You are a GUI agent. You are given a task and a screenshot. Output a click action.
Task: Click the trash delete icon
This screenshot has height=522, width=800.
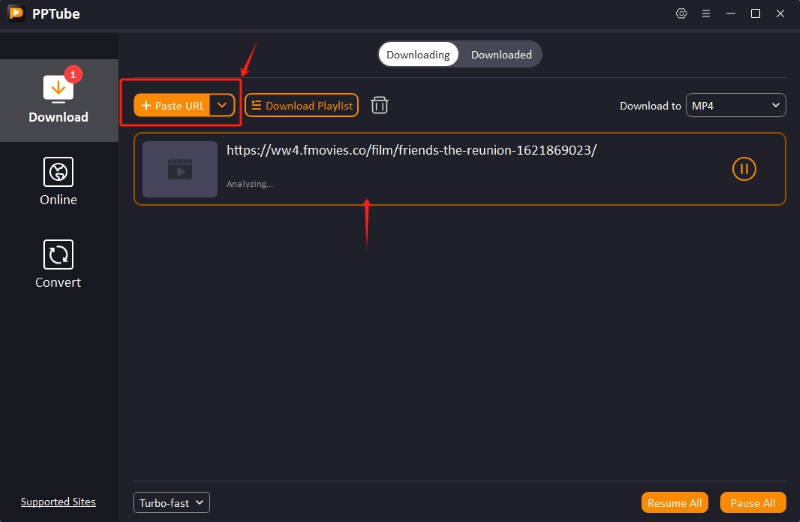pos(380,105)
